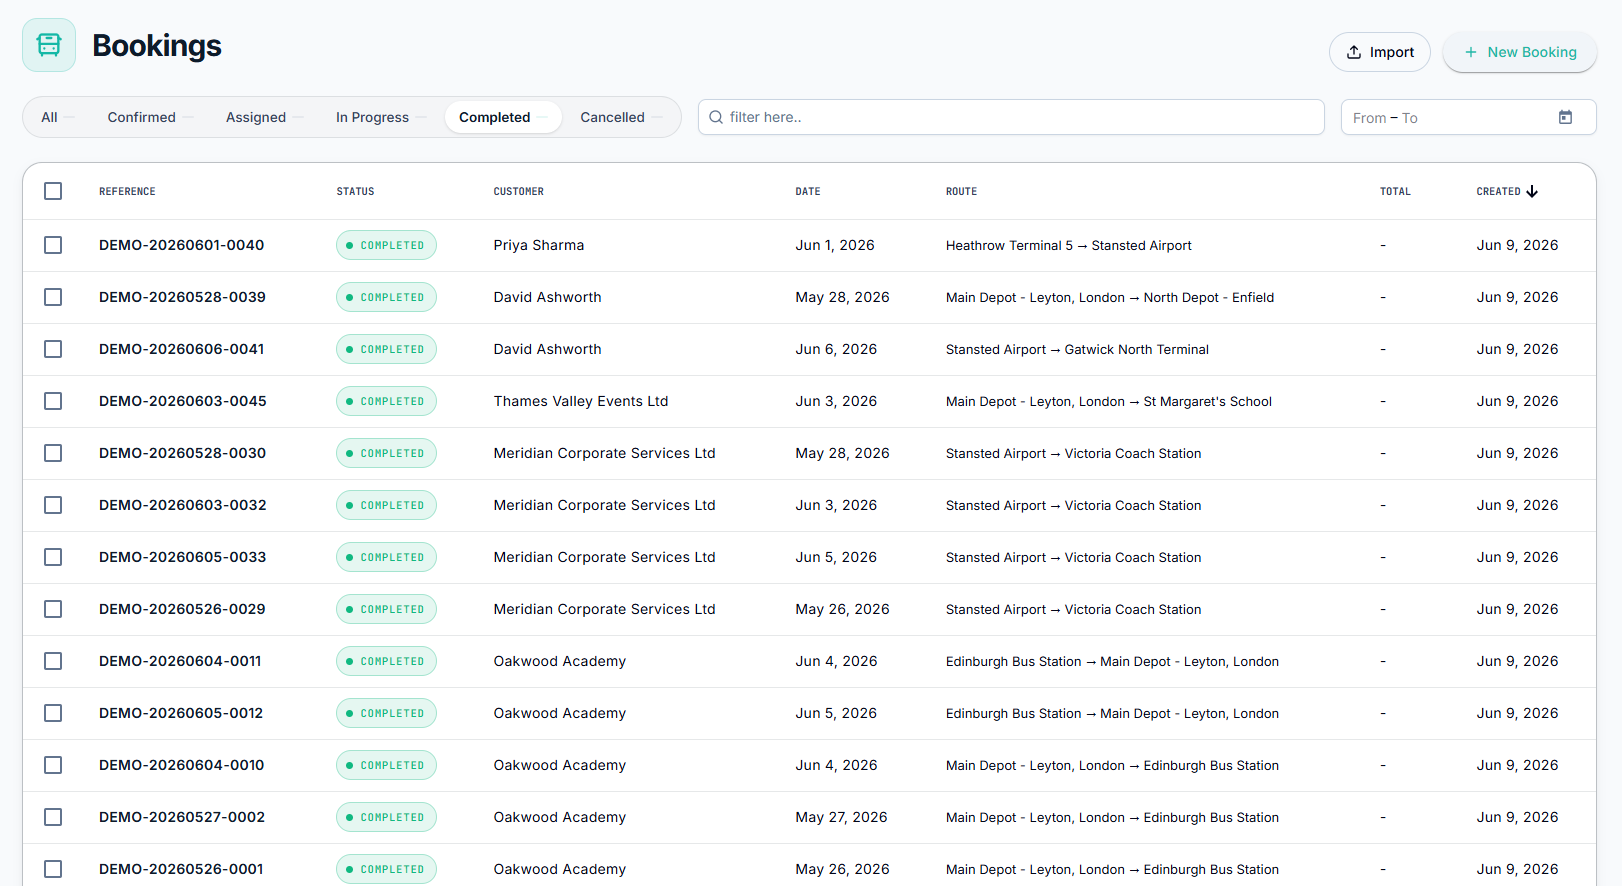Check the row DEMO-20260603-0032 checkbox
This screenshot has height=886, width=1622.
[53, 505]
